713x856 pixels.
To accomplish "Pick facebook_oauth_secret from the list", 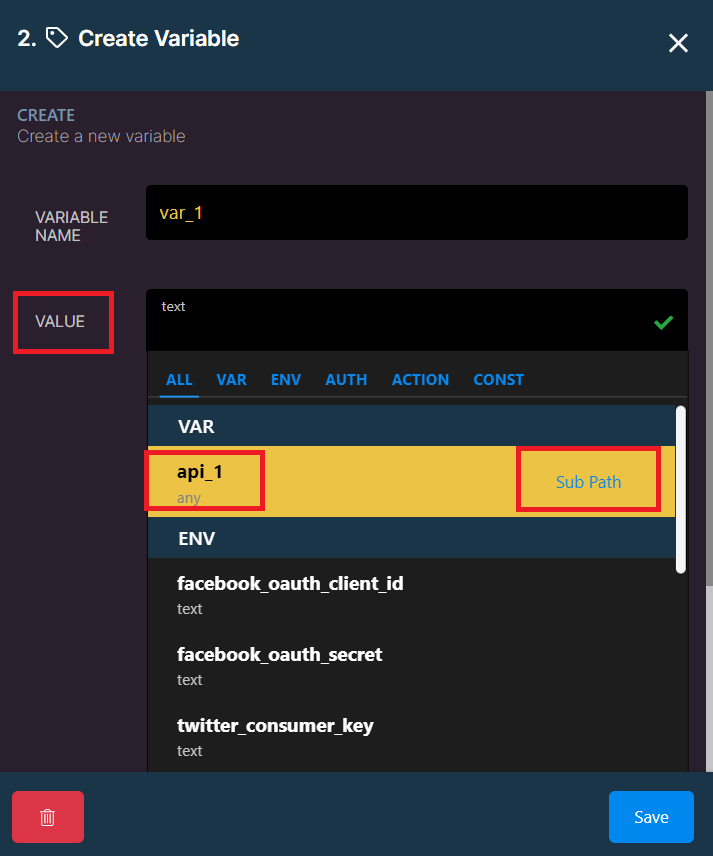I will tap(412, 665).
